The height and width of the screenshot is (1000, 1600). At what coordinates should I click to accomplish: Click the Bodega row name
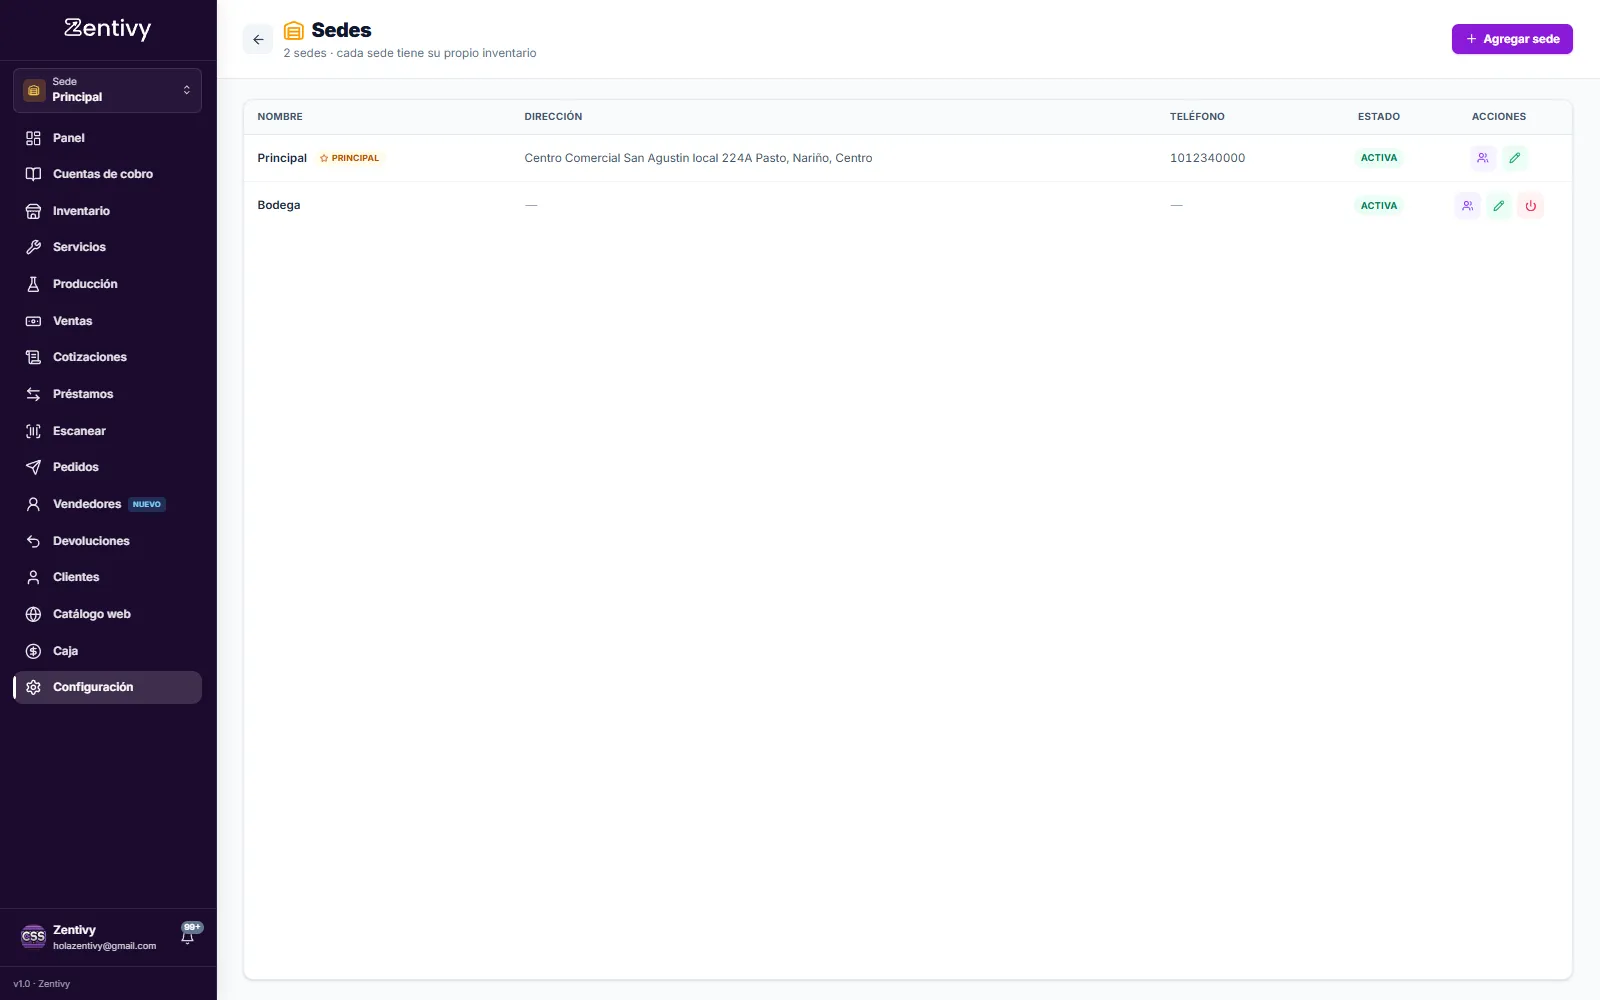click(279, 205)
